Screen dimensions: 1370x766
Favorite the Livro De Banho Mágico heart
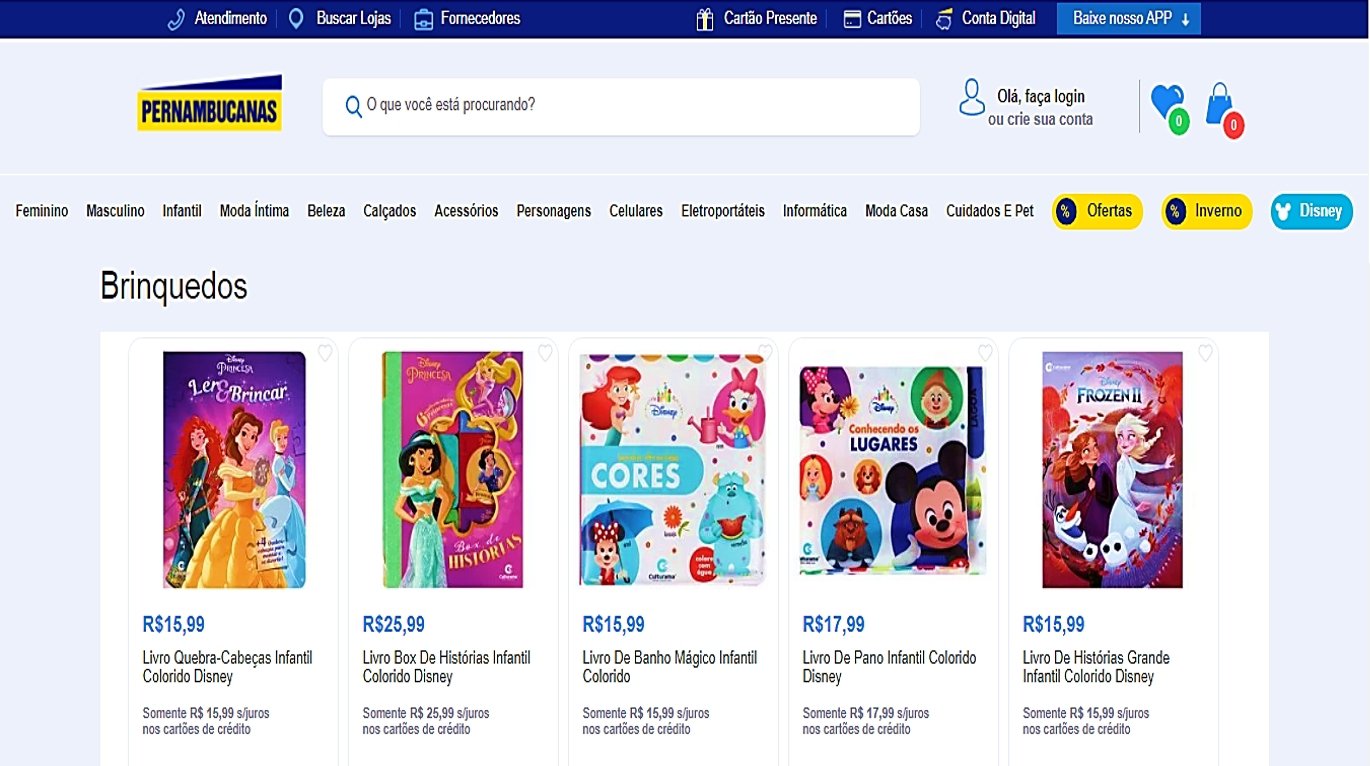coord(765,353)
